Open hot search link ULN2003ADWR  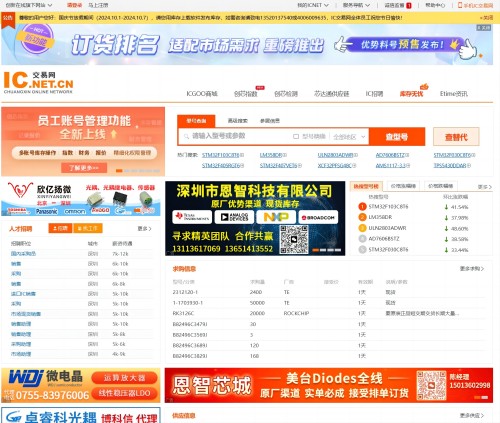[335, 155]
